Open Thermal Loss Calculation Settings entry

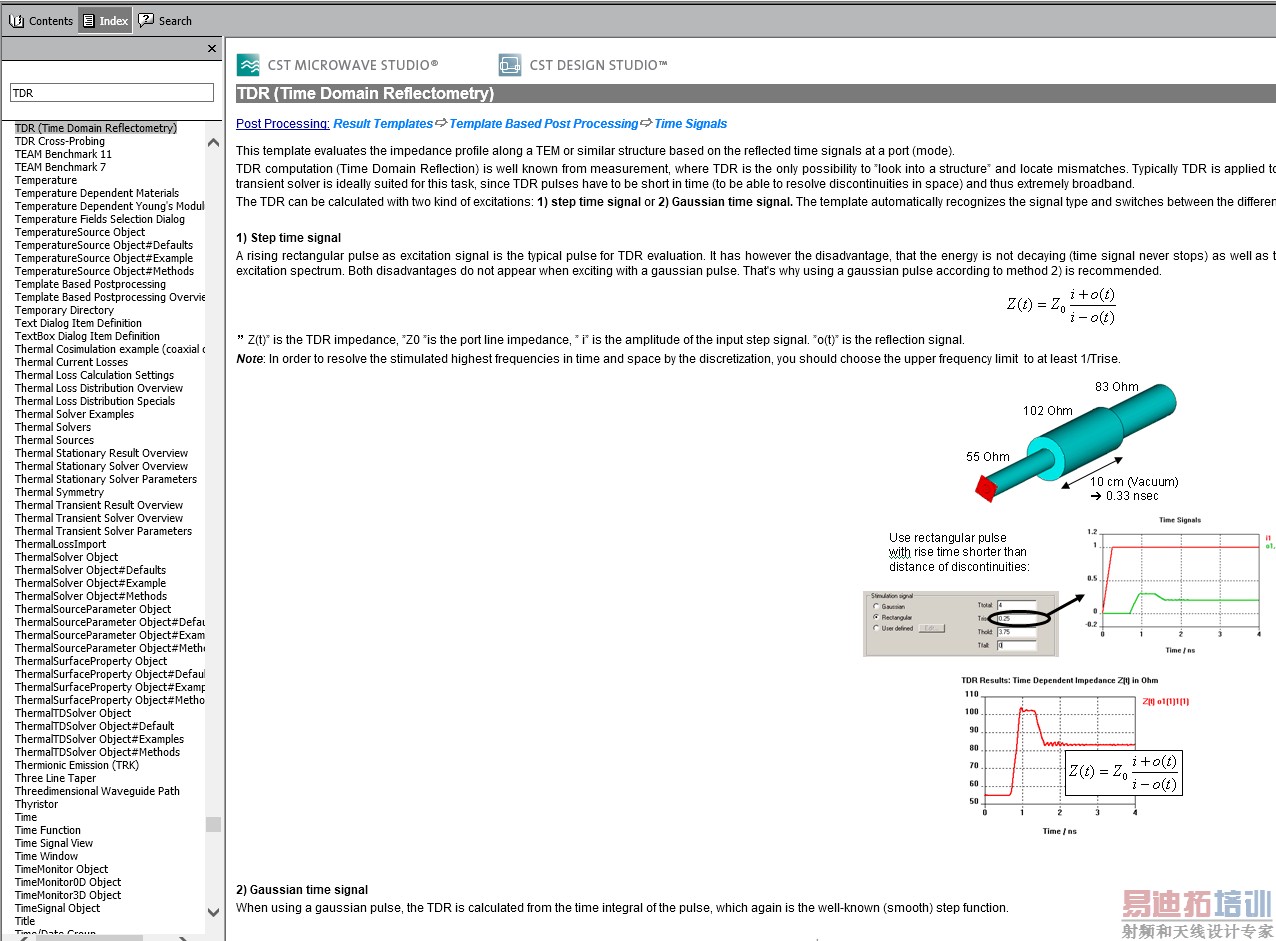(95, 375)
